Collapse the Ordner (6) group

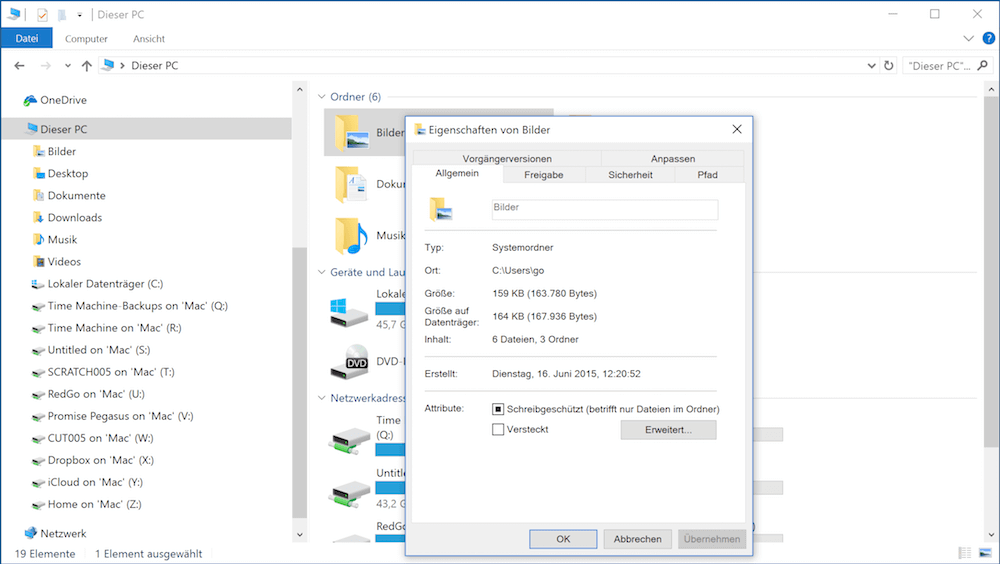322,97
